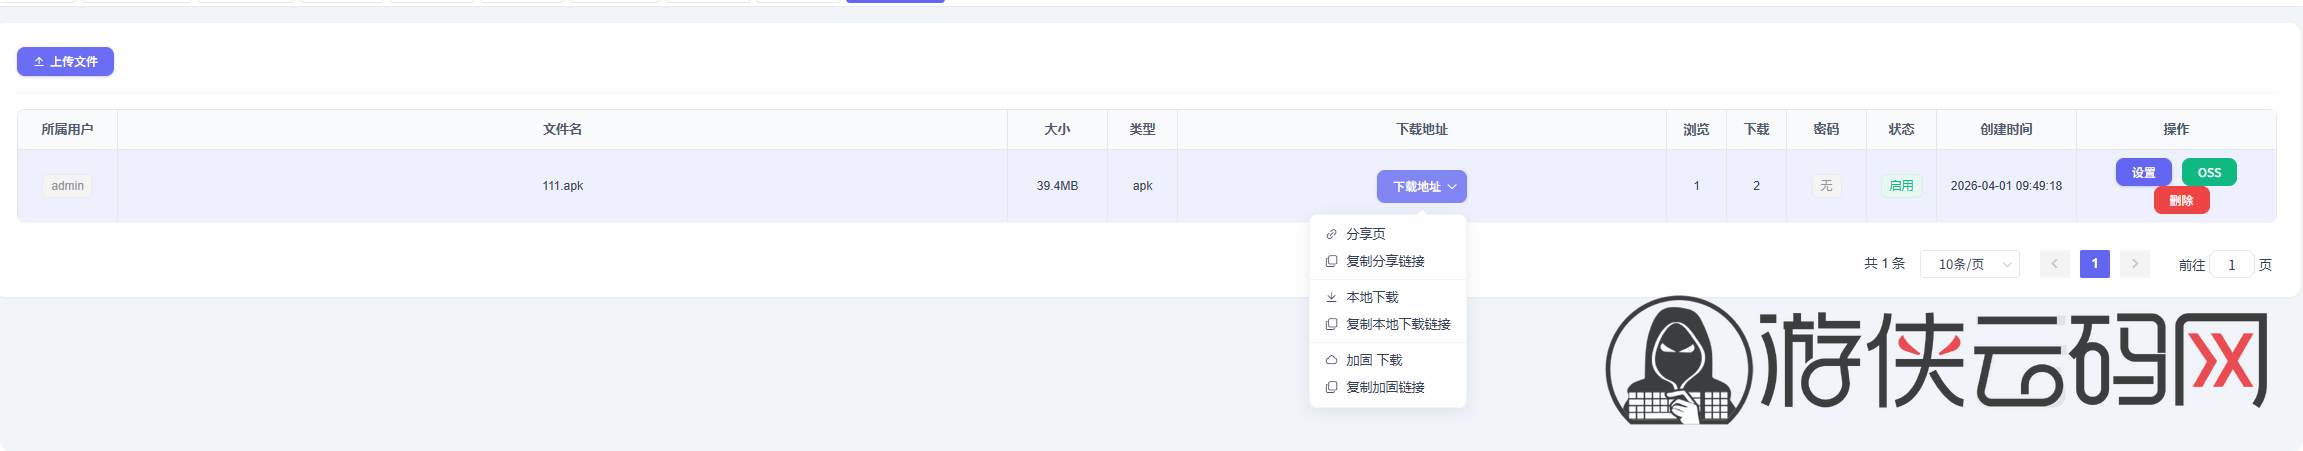Click the 上传文件 upload button
The image size is (2303, 451).
tap(65, 62)
